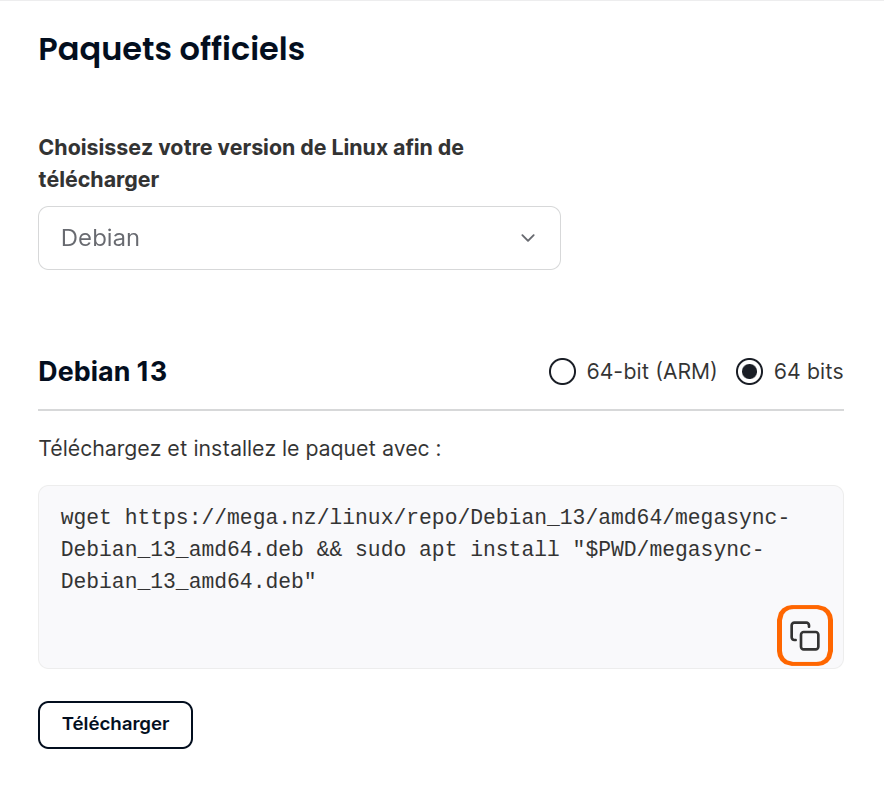
Task: Click the '64 bits' option label
Action: [808, 372]
